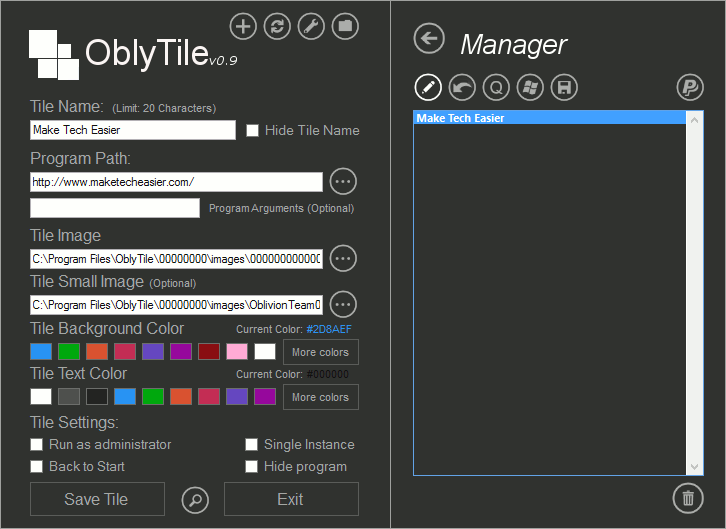Click the magnifier icon beside Save Tile
This screenshot has height=529, width=726.
195,500
